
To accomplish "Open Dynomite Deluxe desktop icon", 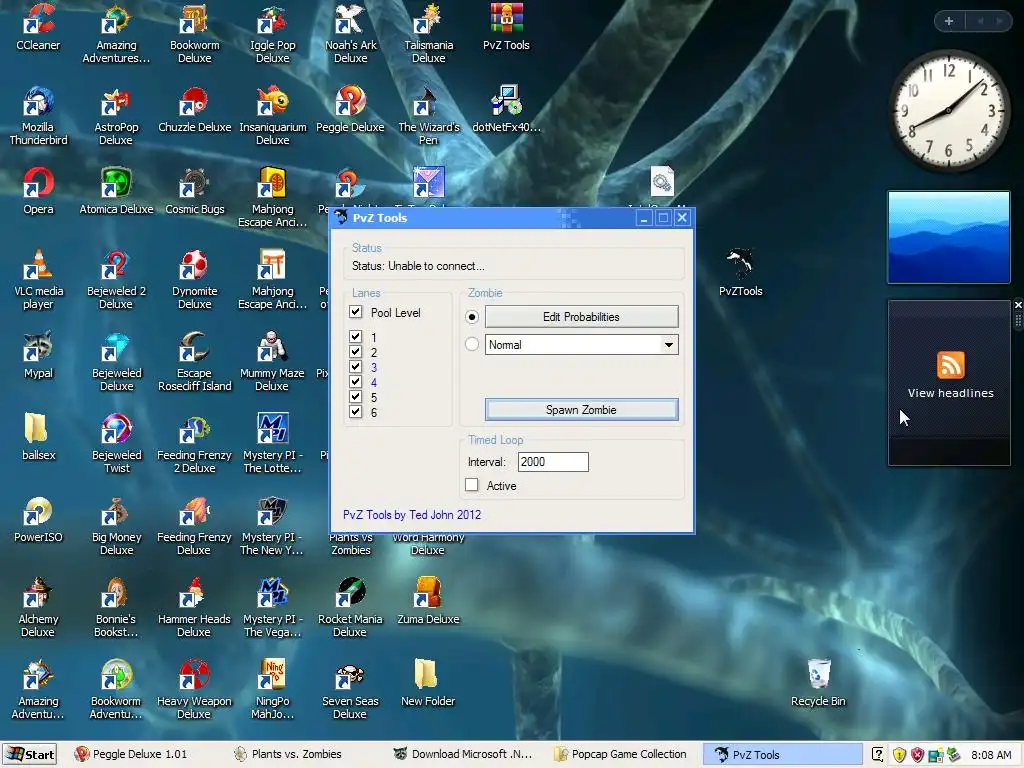I will tap(195, 279).
